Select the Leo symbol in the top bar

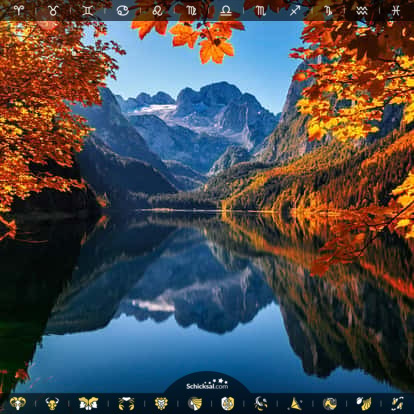pos(157,10)
